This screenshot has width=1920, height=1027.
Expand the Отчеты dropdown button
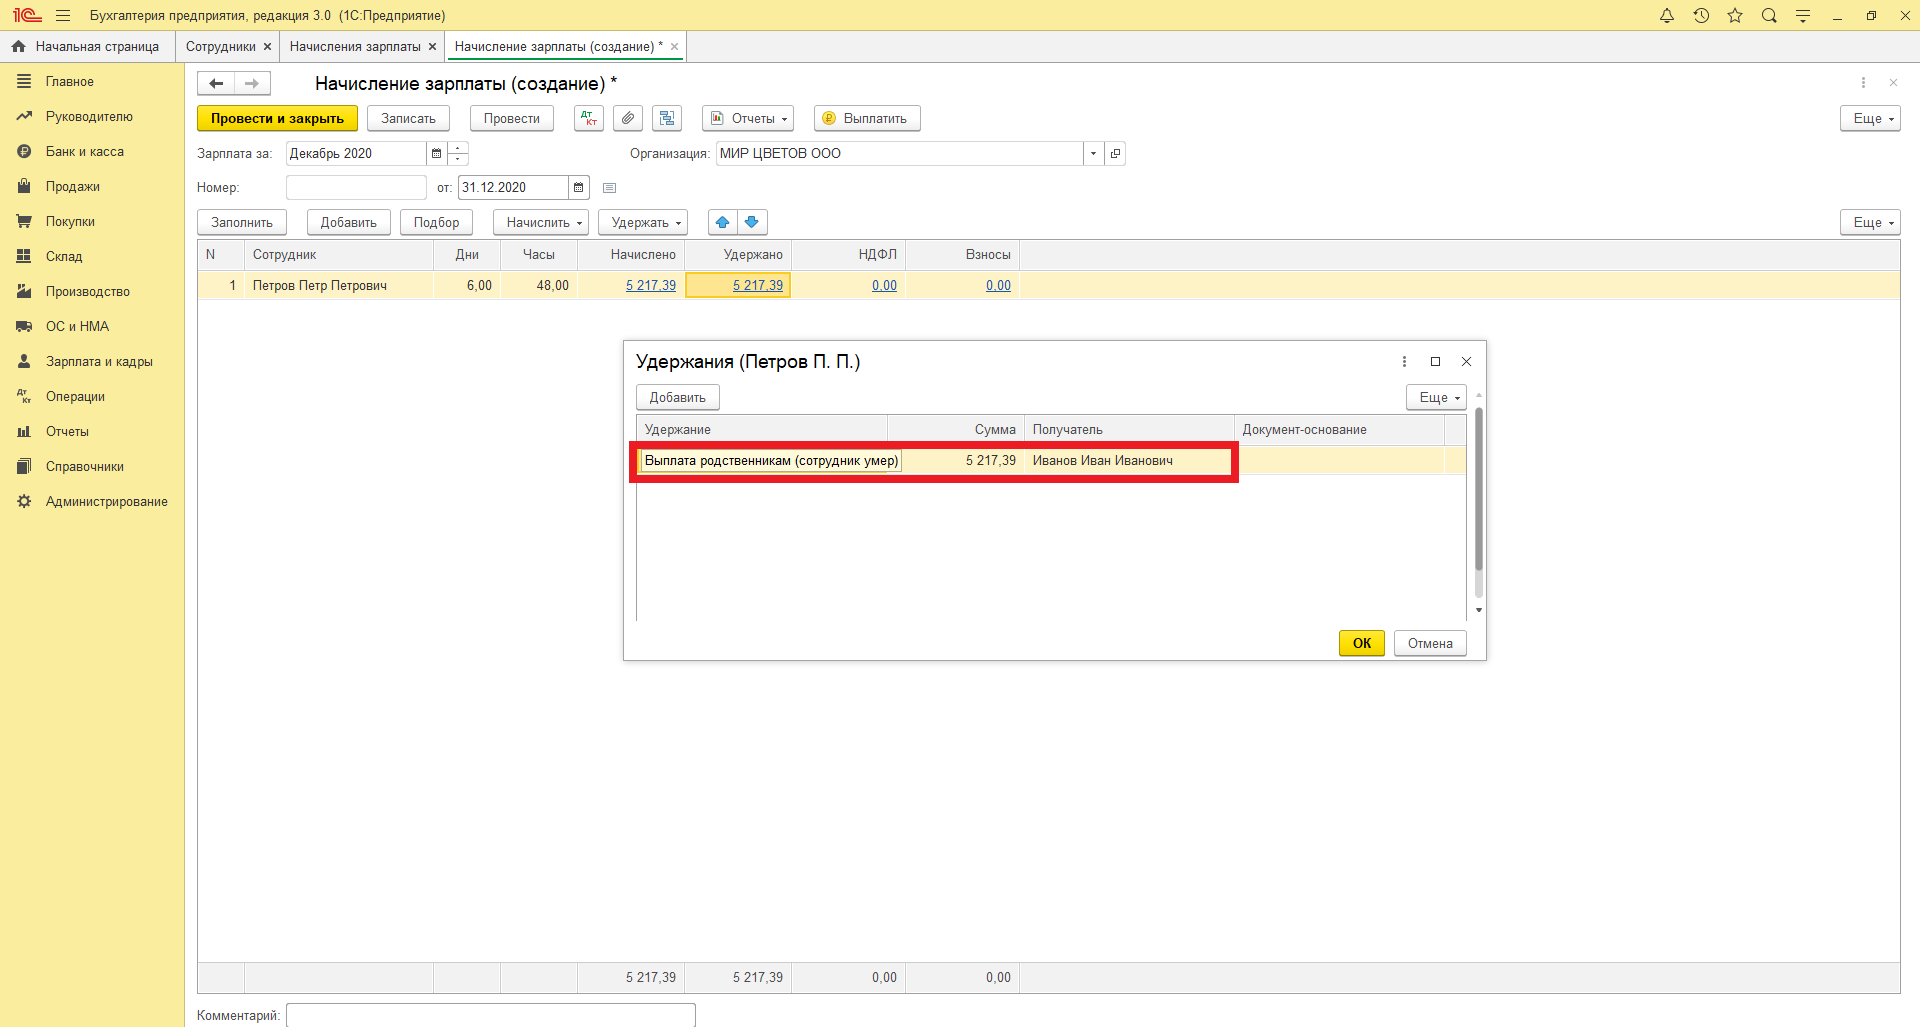747,118
